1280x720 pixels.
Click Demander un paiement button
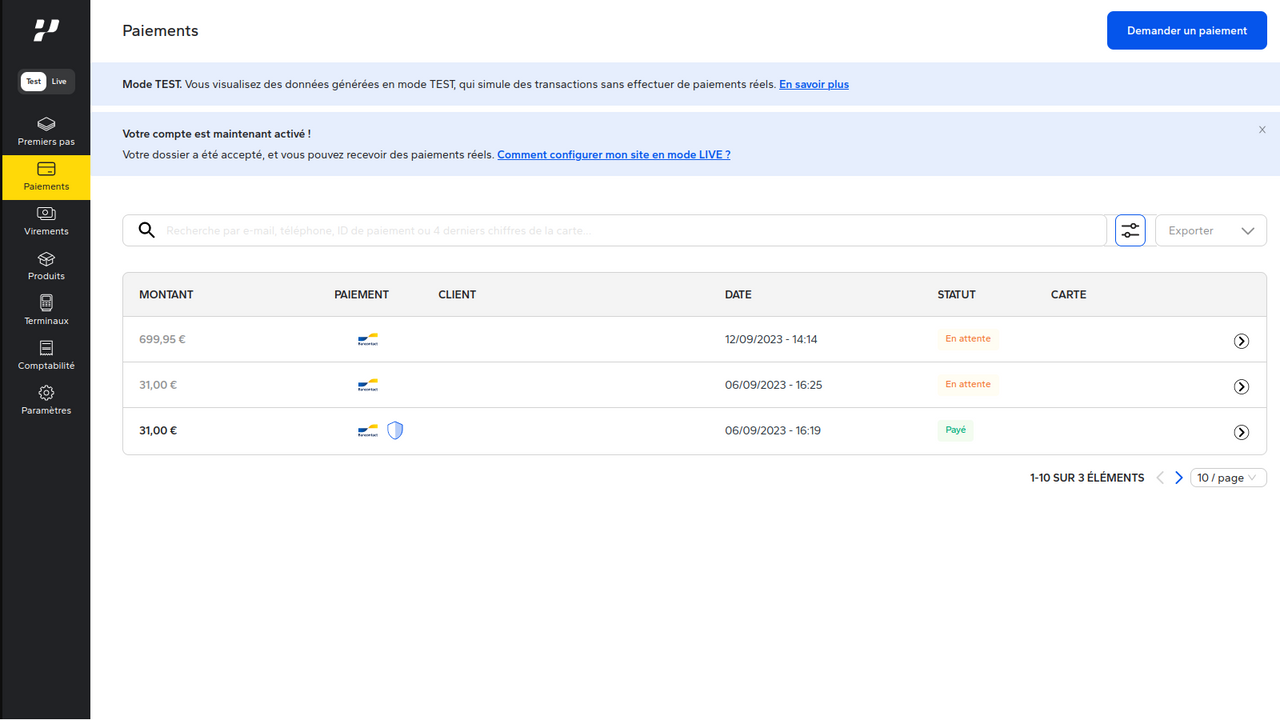point(1187,31)
